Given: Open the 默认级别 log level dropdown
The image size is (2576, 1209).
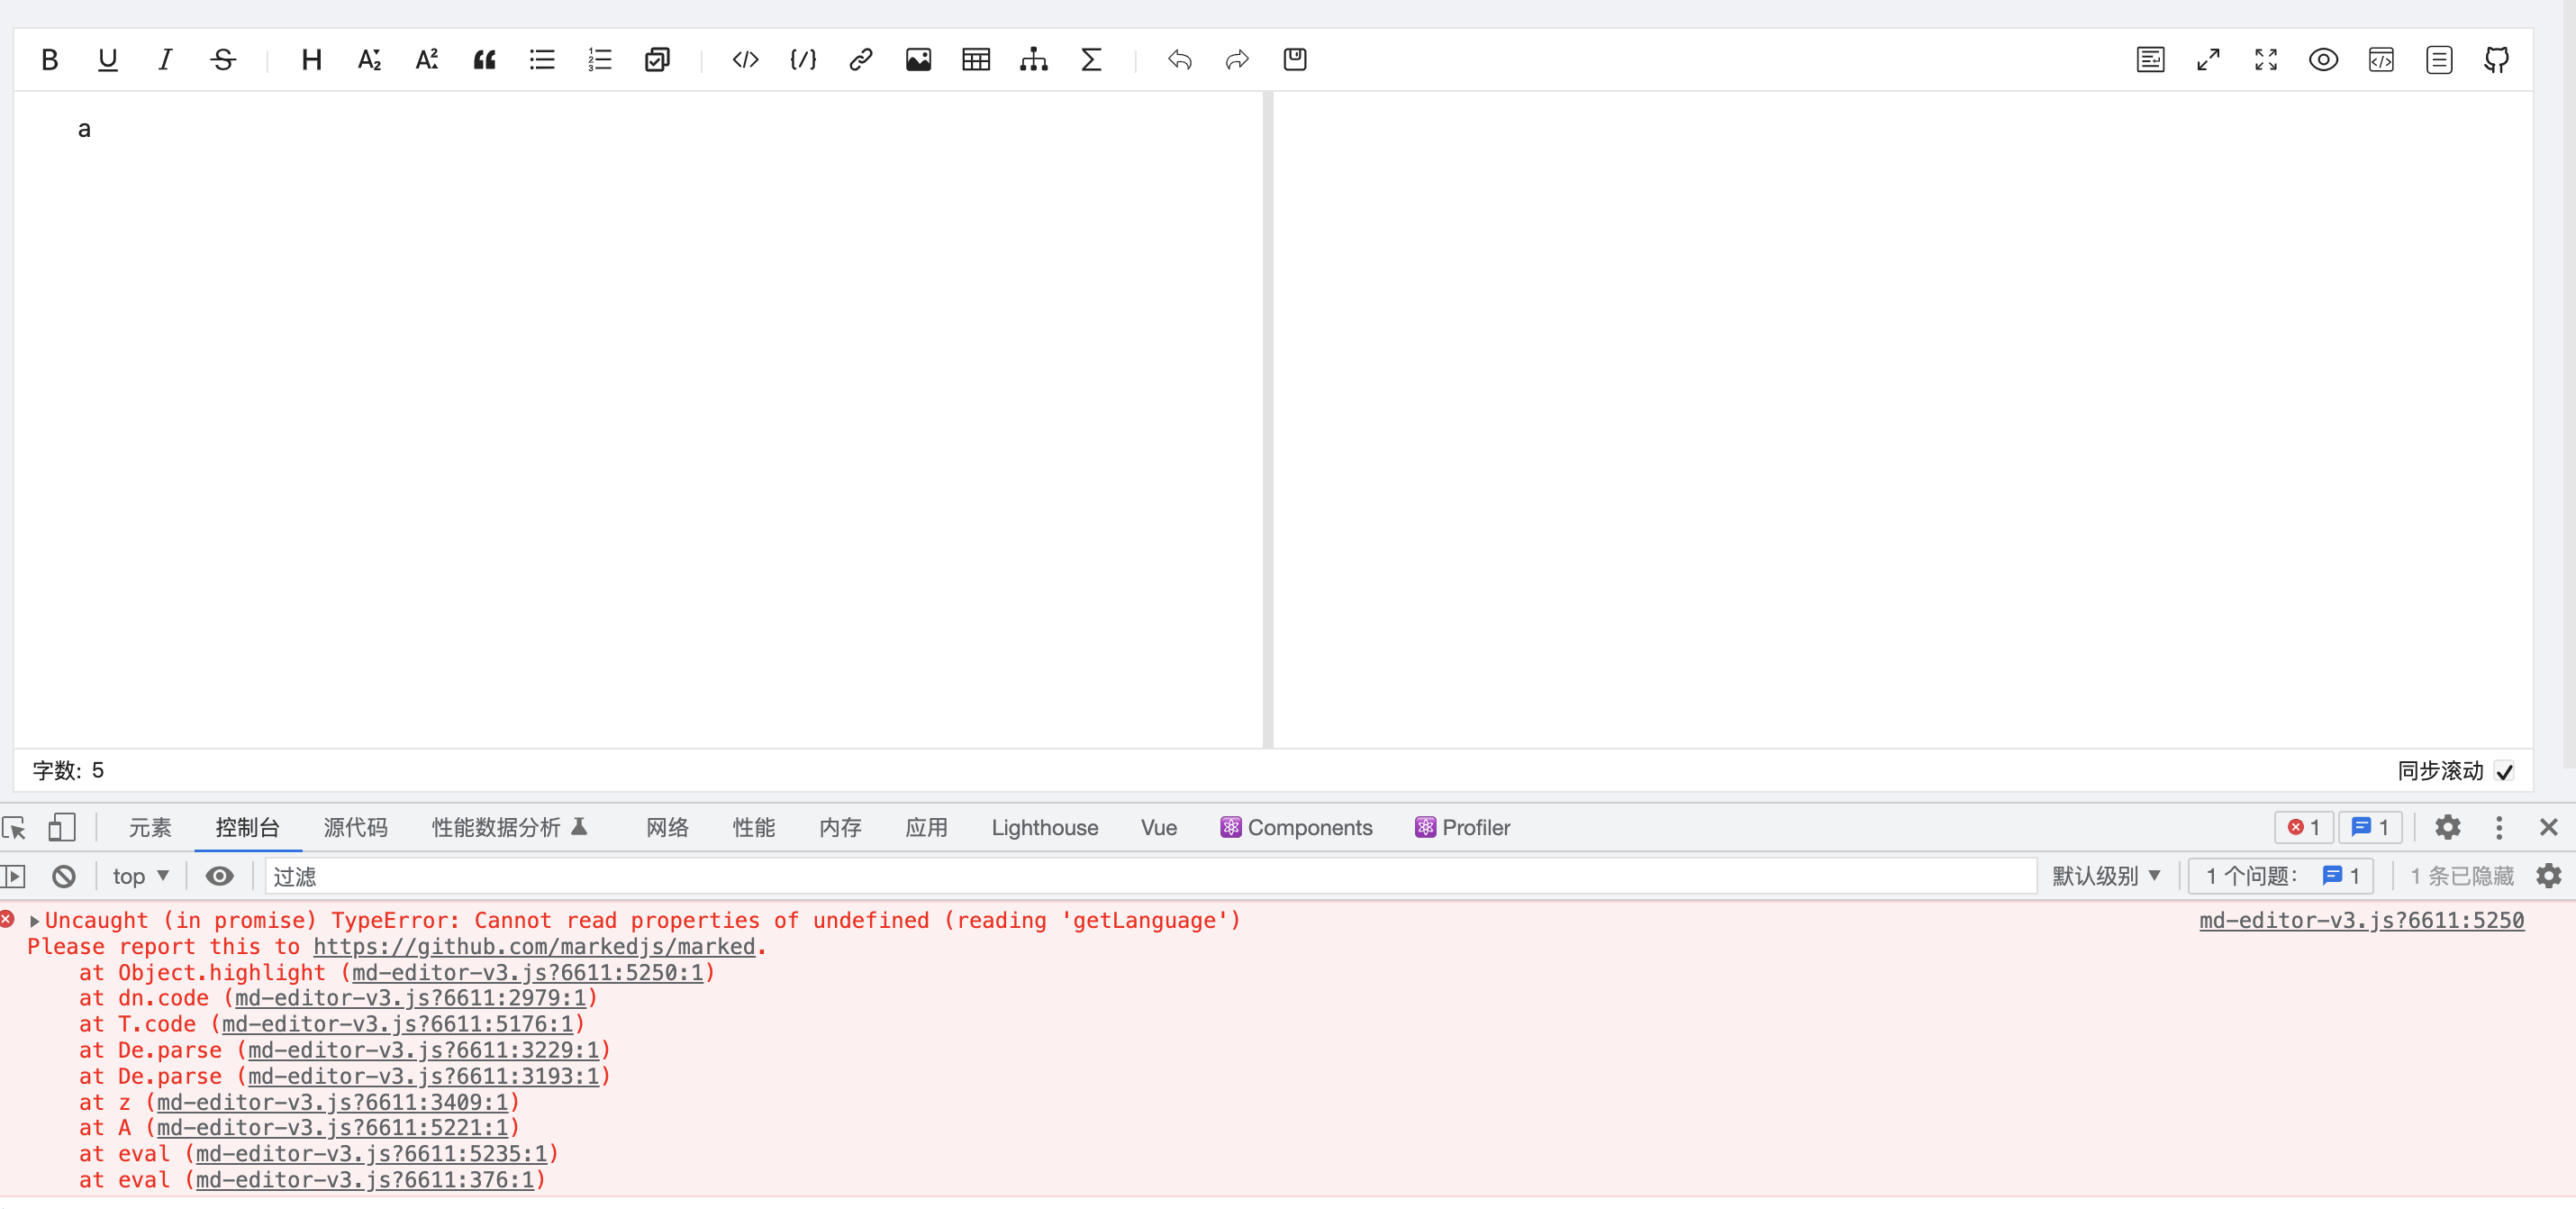Looking at the screenshot, I should point(2107,876).
